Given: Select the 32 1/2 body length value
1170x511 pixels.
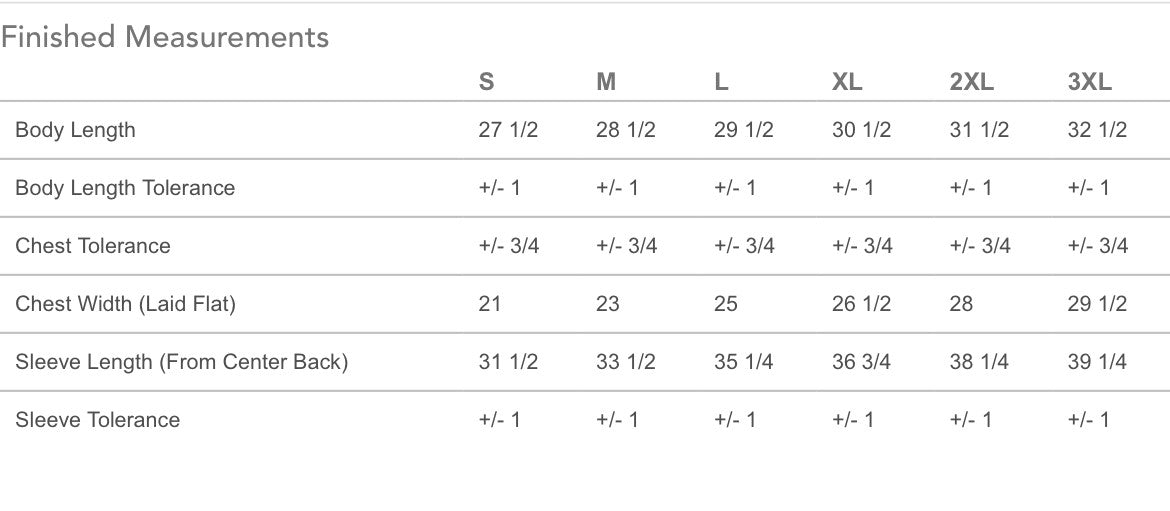Looking at the screenshot, I should tap(1097, 130).
